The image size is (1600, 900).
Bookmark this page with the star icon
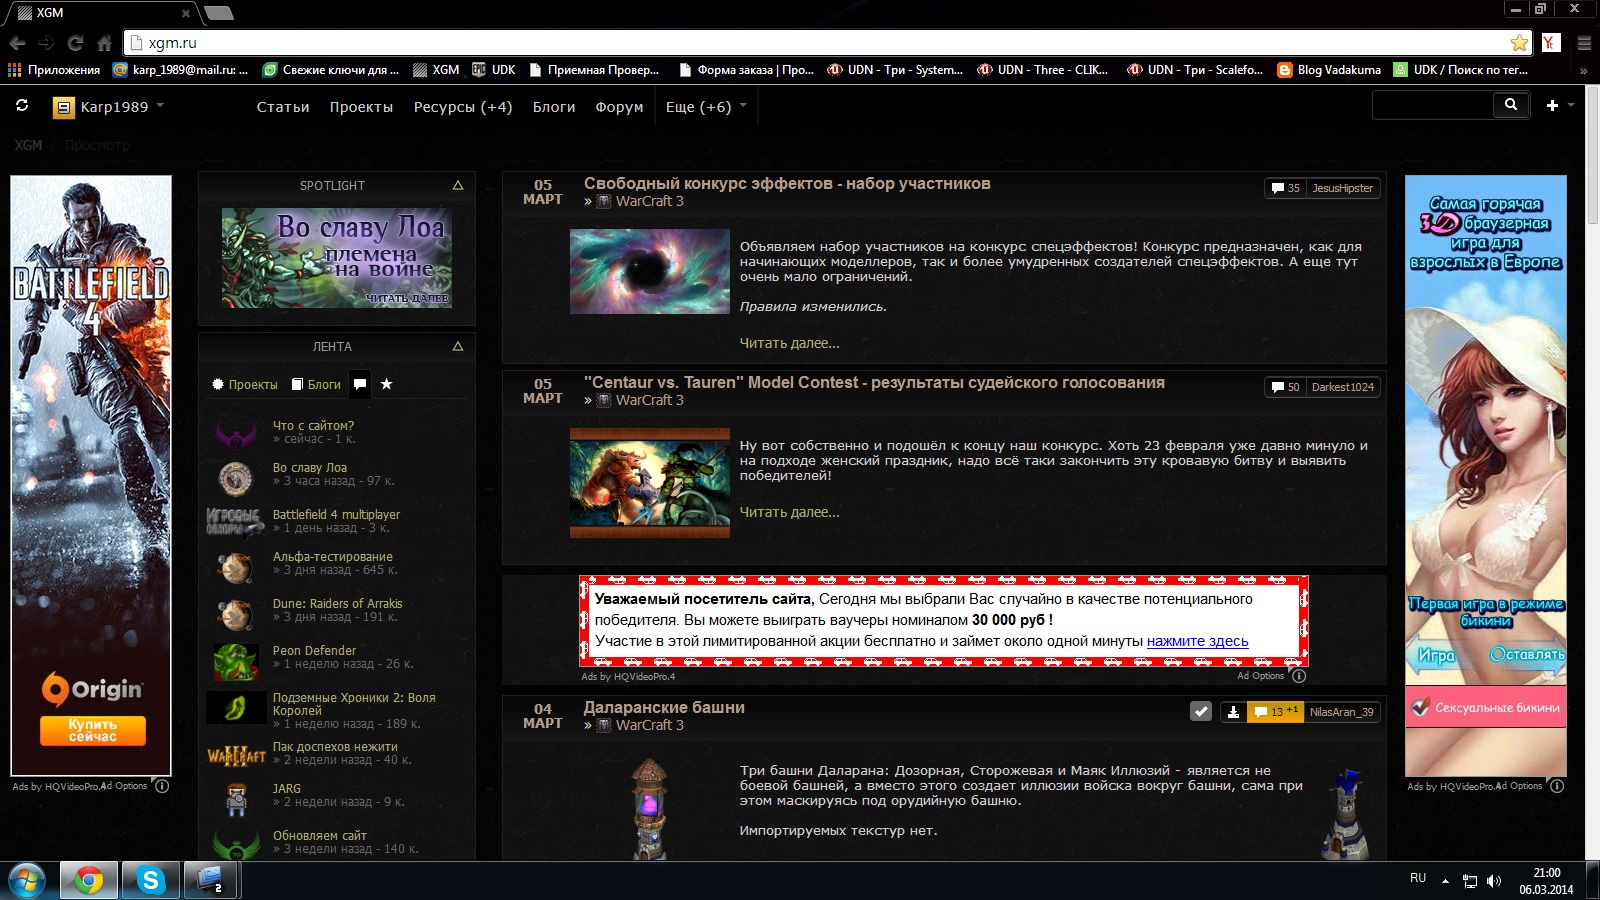pyautogui.click(x=1519, y=43)
